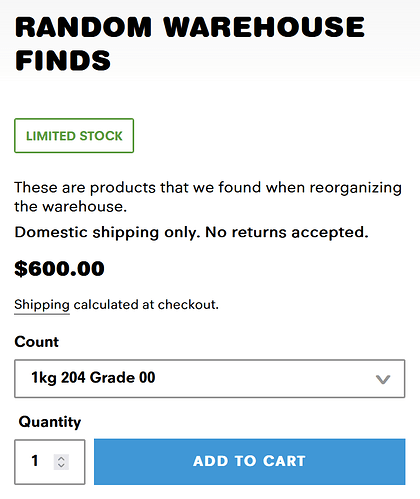Click the Quantity field label
The width and height of the screenshot is (420, 499).
50,422
